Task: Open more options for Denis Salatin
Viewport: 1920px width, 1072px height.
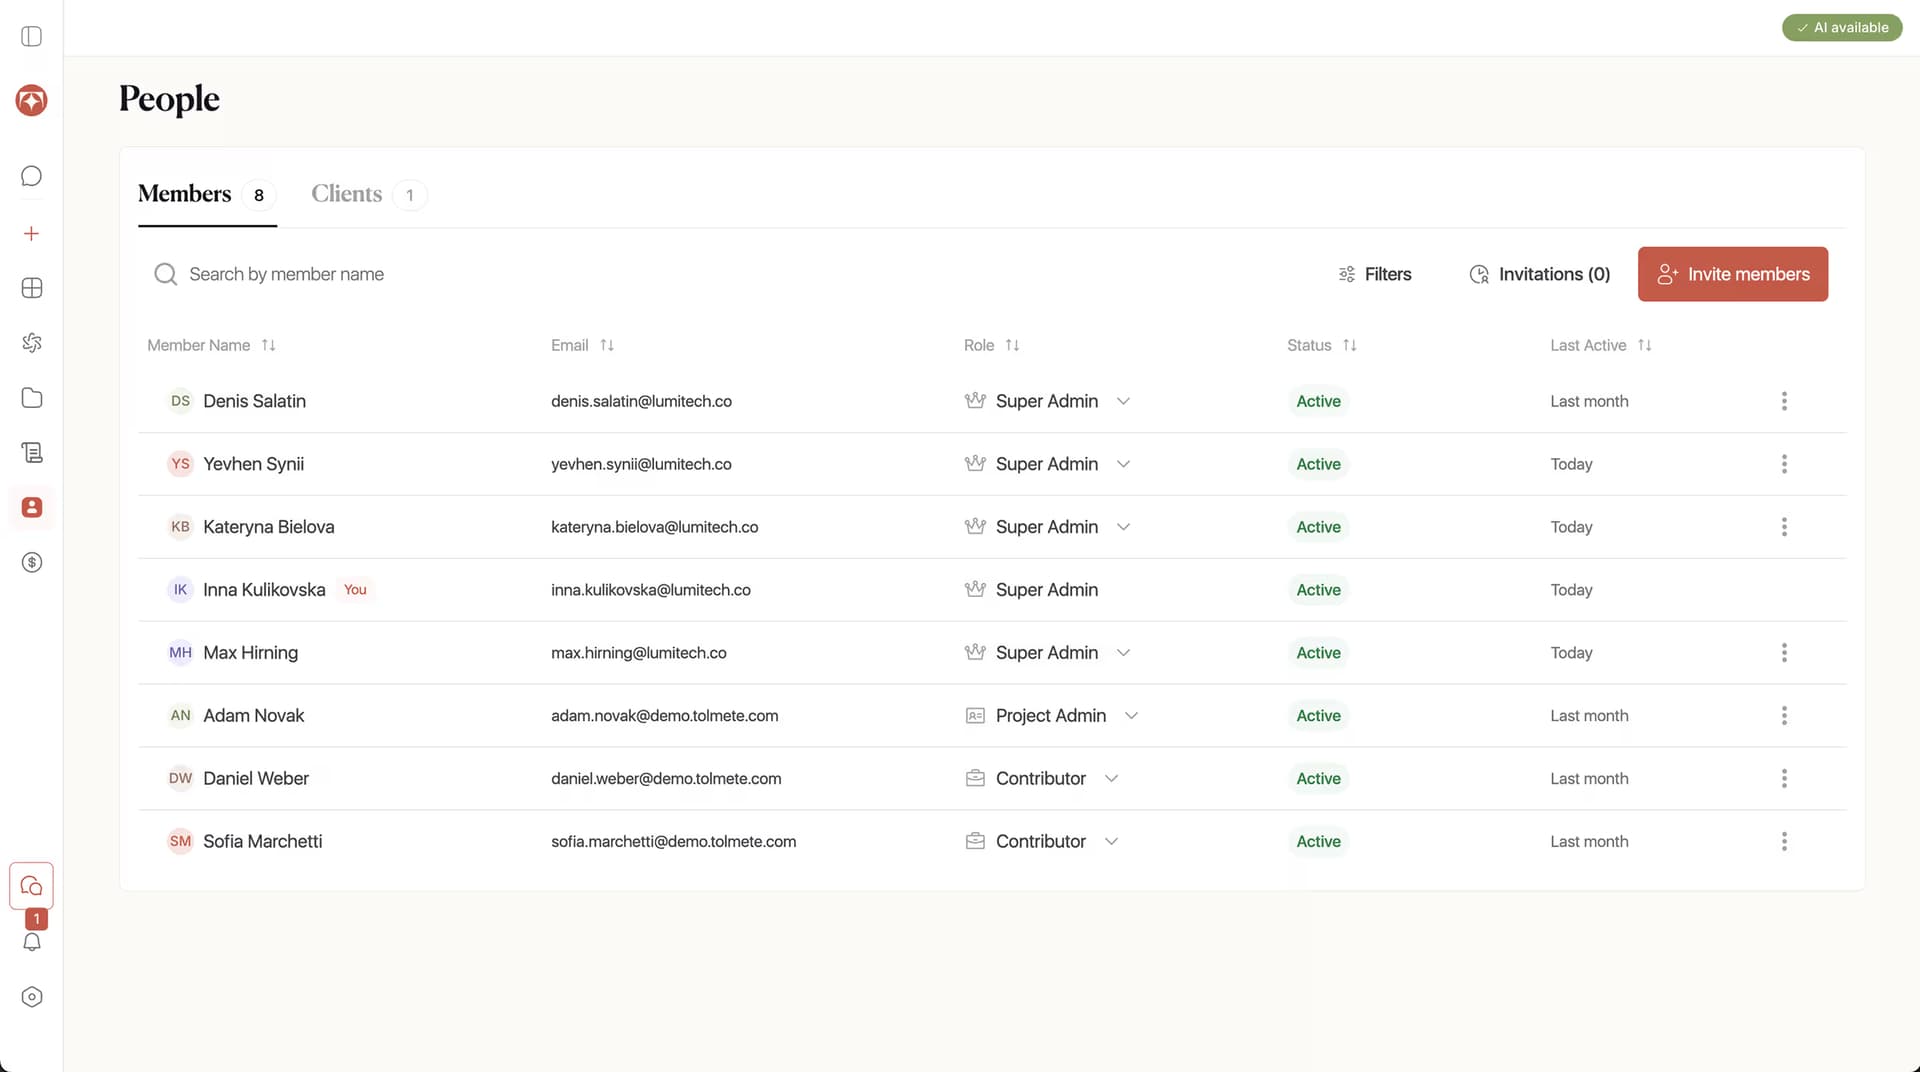Action: [x=1784, y=401]
